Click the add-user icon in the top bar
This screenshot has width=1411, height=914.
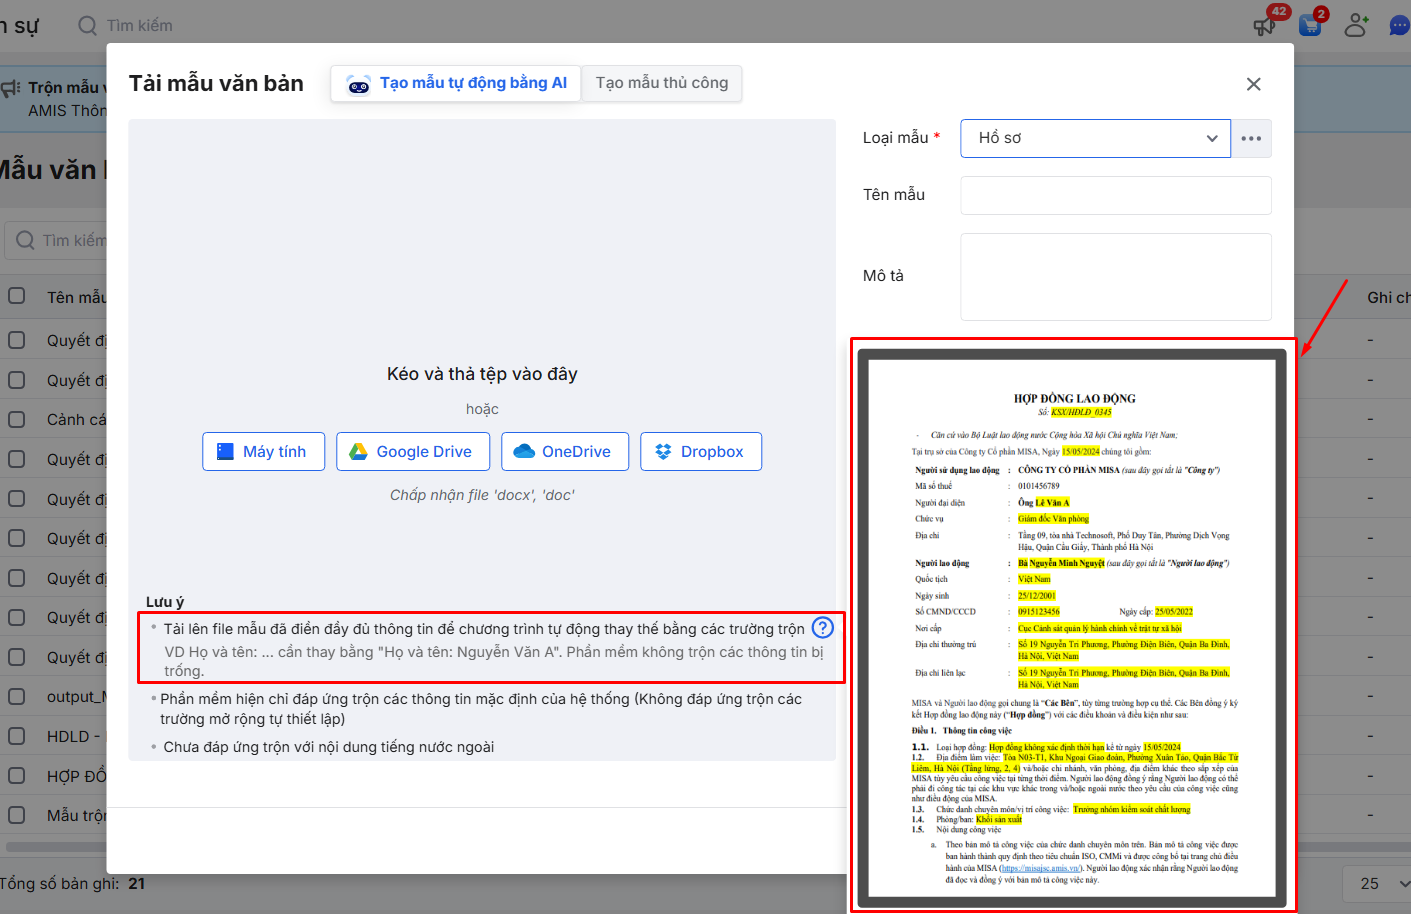[1356, 25]
